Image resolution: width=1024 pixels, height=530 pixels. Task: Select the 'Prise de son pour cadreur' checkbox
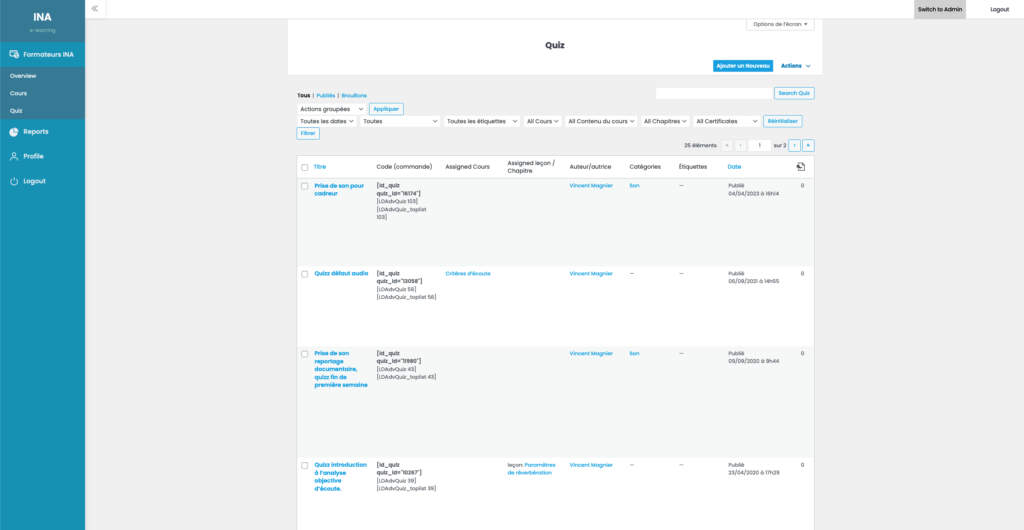coord(305,186)
